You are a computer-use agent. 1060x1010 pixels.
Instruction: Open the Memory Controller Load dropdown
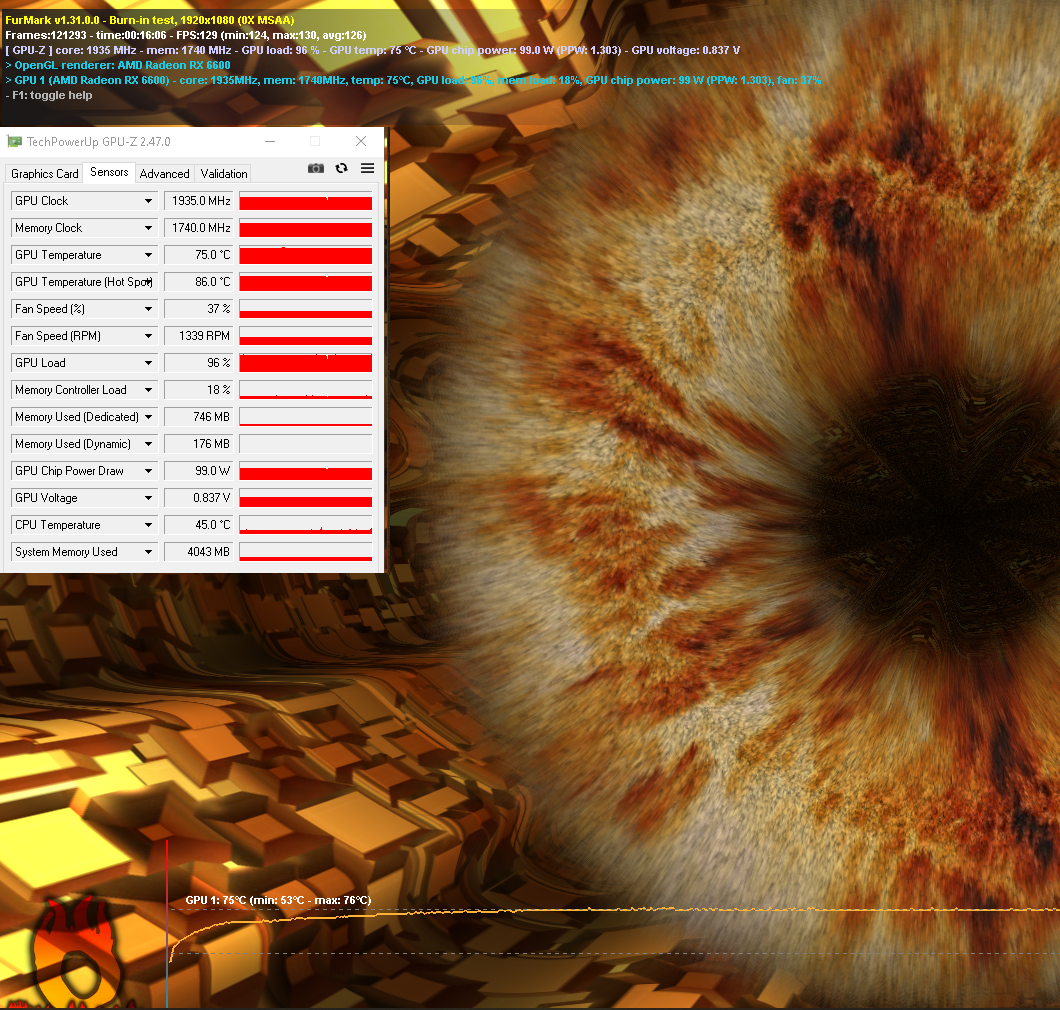148,390
